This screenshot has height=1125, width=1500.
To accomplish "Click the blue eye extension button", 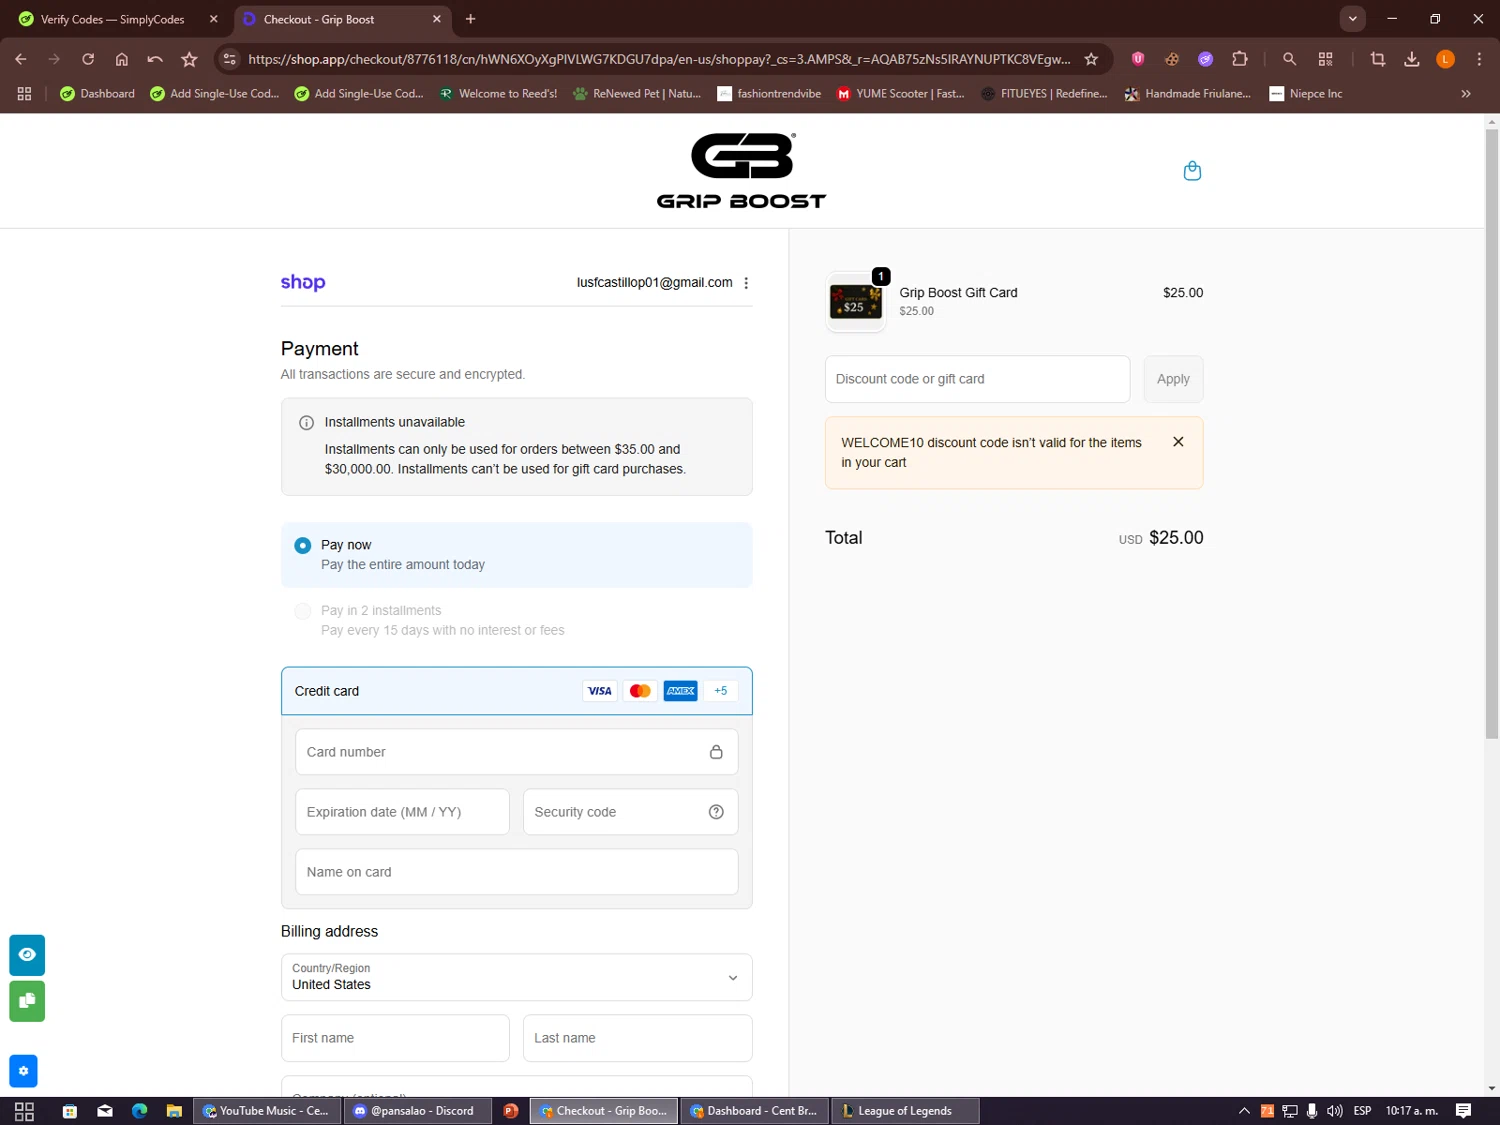I will pos(27,955).
